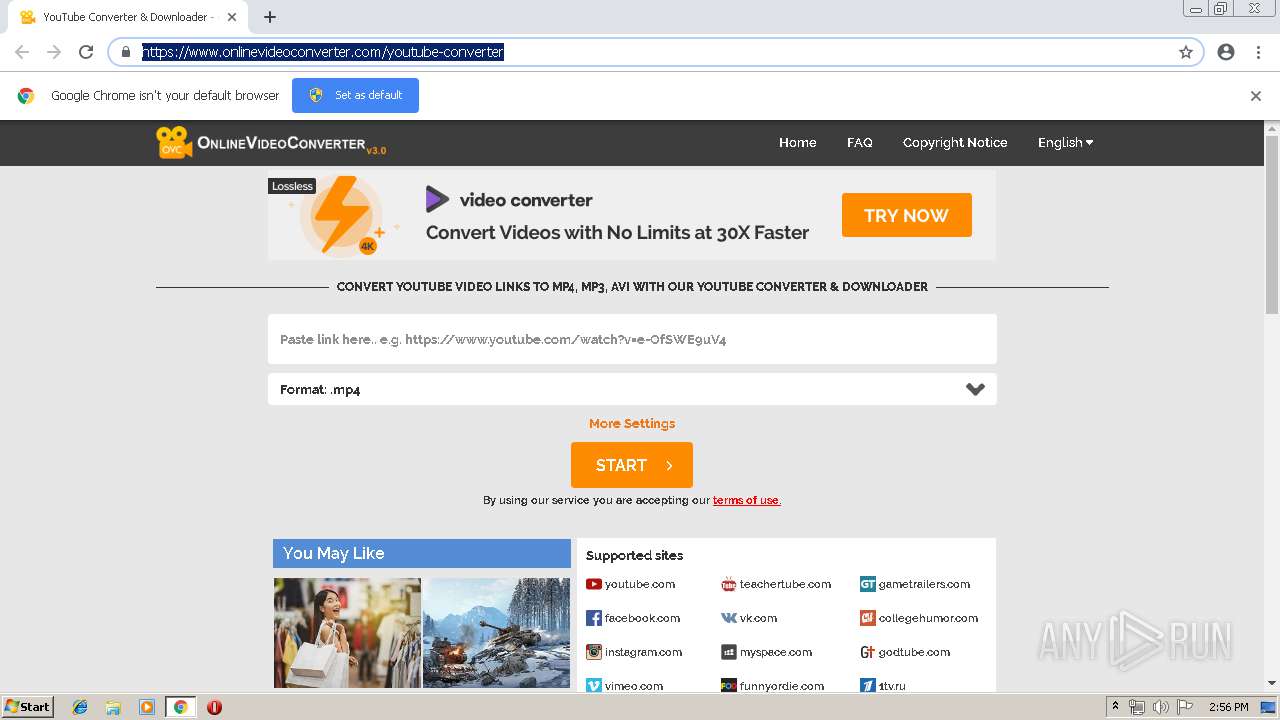Click the vimeo.com site icon
The image size is (1280, 720).
click(x=594, y=686)
